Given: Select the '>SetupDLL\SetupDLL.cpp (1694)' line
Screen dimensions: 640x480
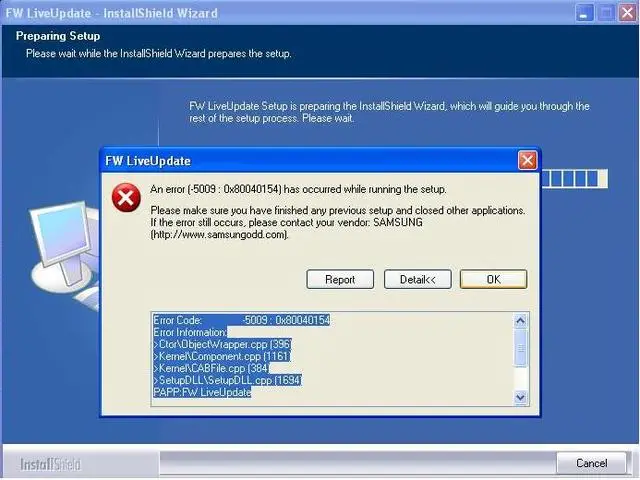Looking at the screenshot, I should [227, 380].
